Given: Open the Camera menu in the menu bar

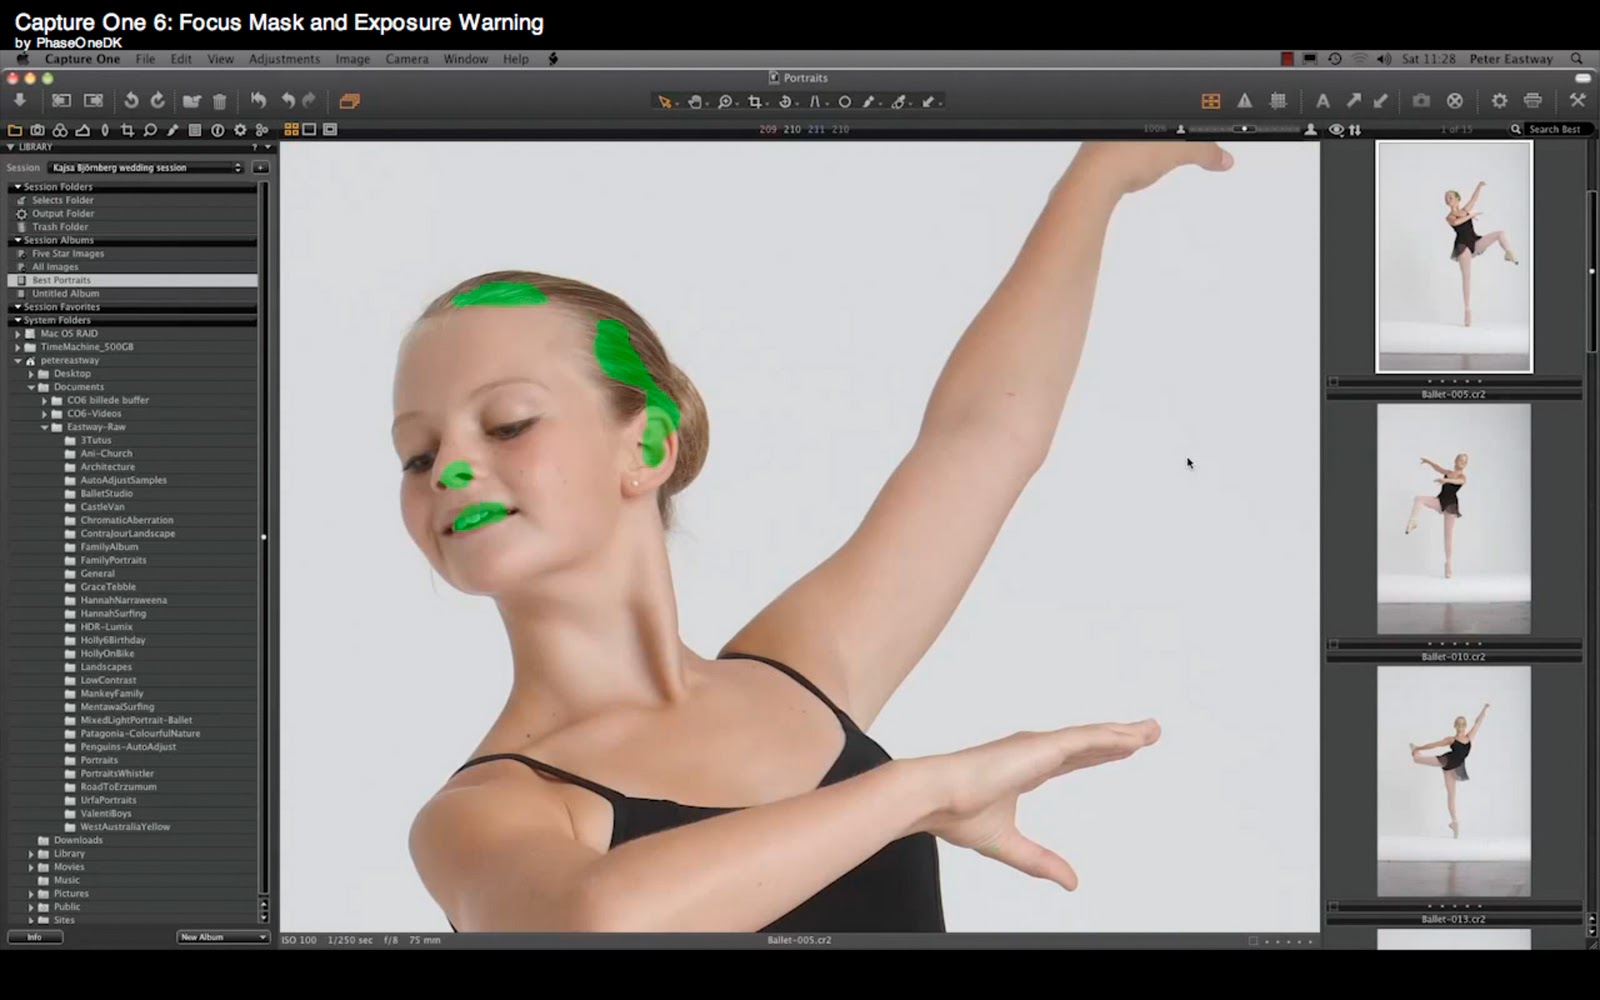Looking at the screenshot, I should [x=407, y=59].
